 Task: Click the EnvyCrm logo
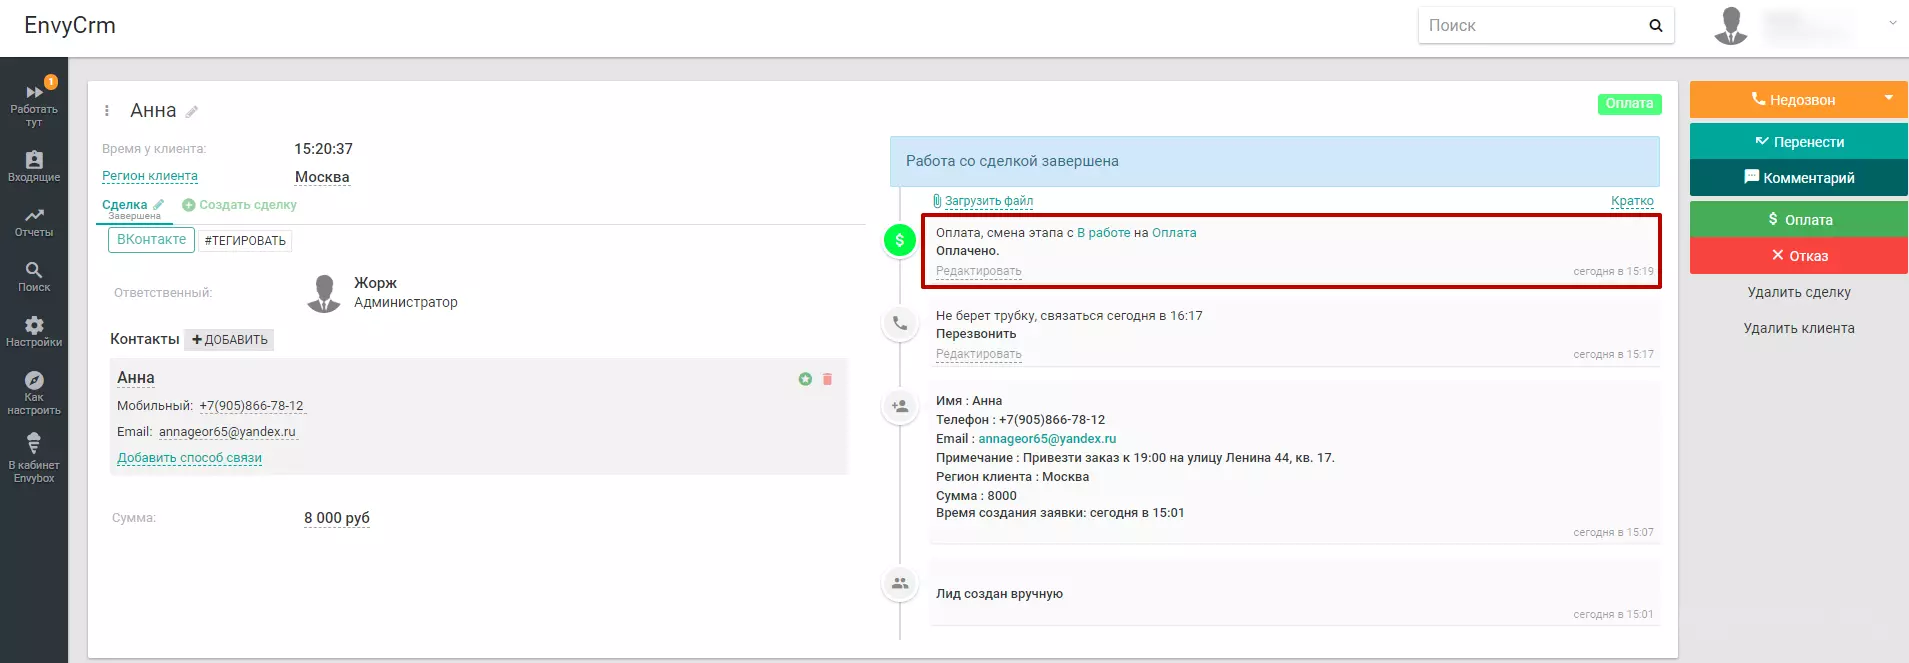70,26
